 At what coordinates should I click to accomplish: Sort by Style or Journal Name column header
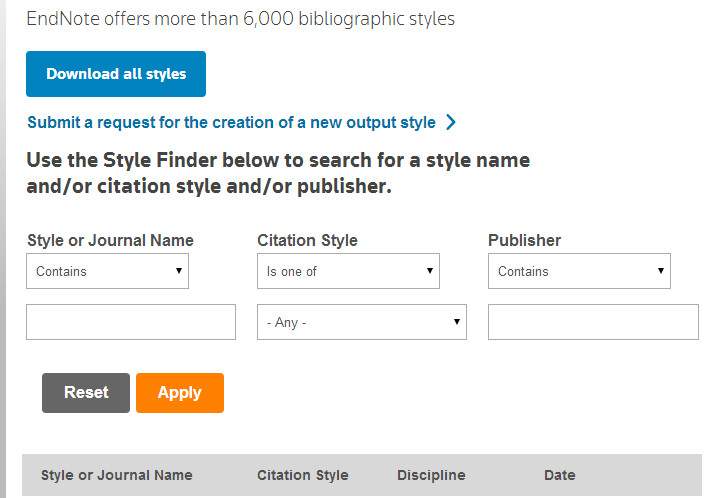116,475
